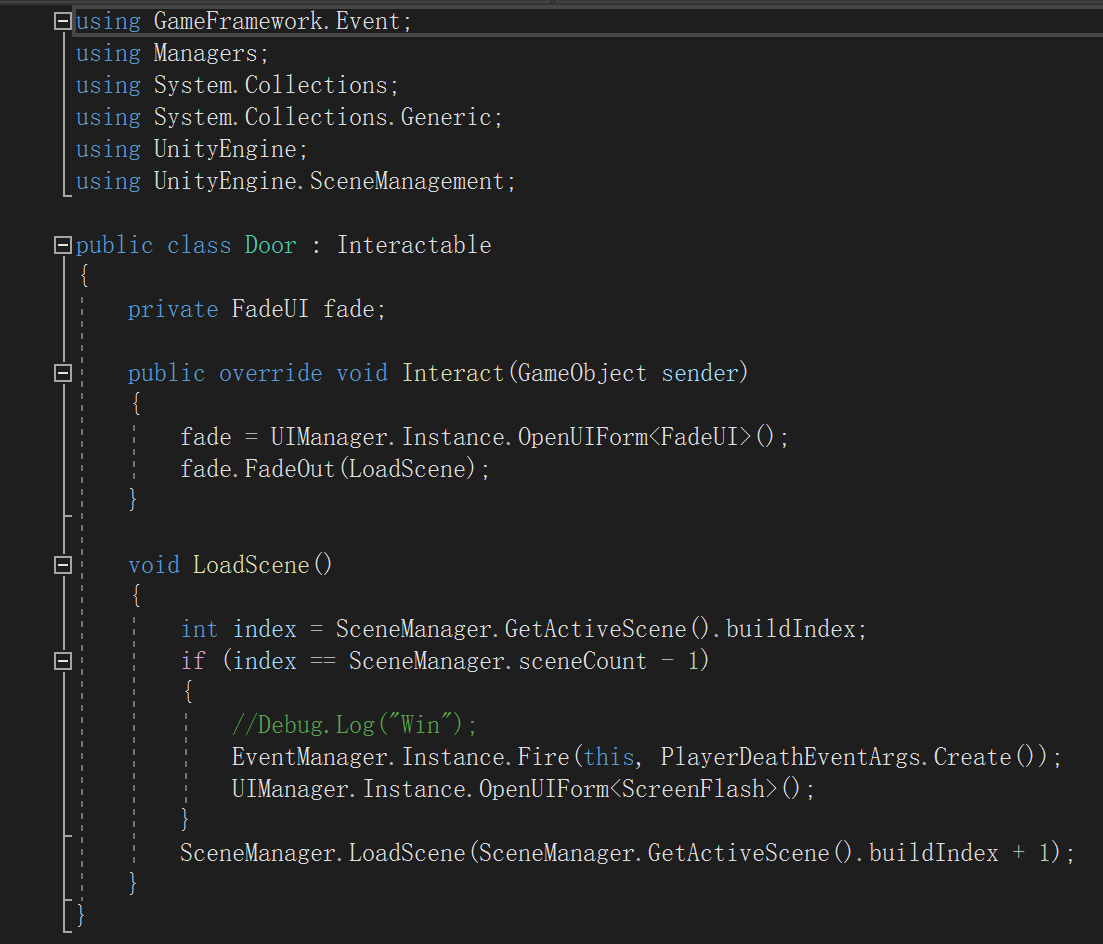The image size is (1103, 944).
Task: Click 'using UnityEngine.SceneManagement' directive
Action: coord(295,181)
